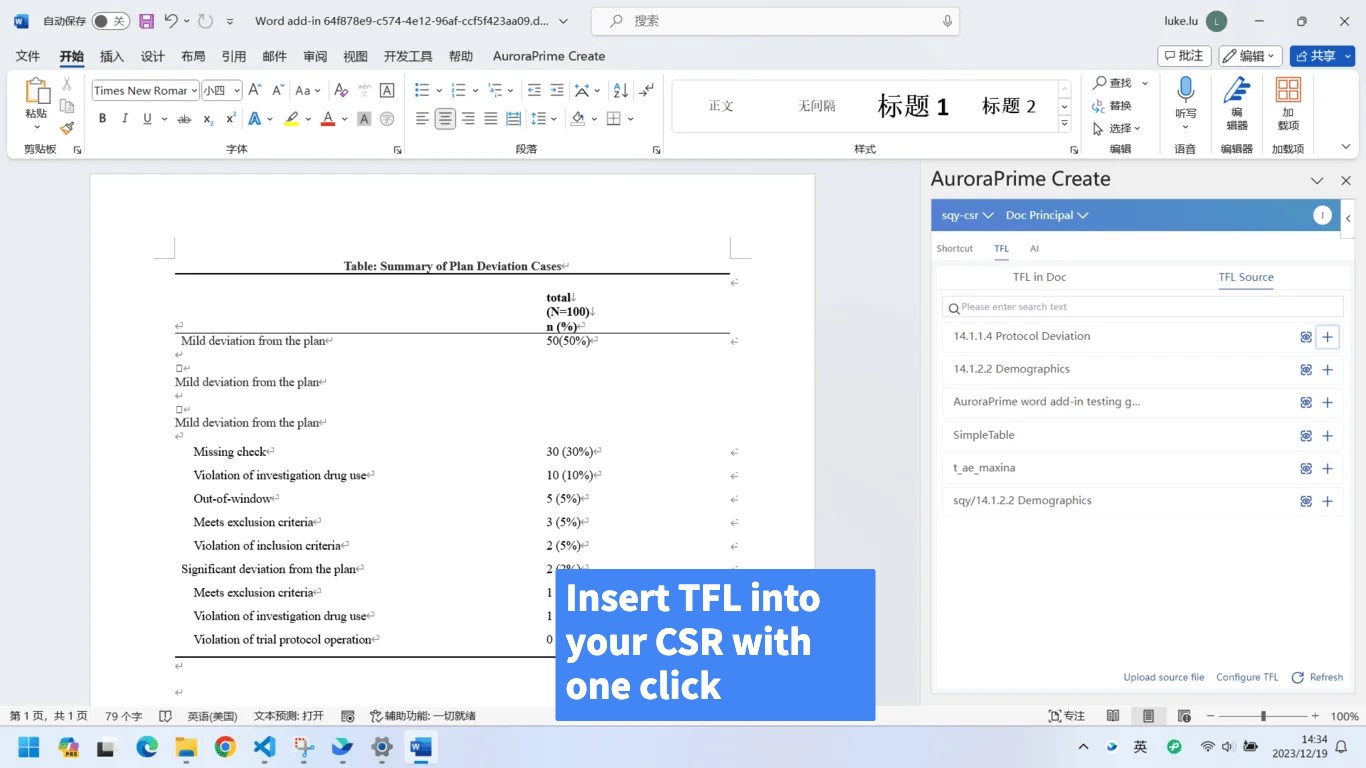Open the Insert (插入) ribbon tab
Viewport: 1366px width, 768px height.
pyautogui.click(x=112, y=56)
